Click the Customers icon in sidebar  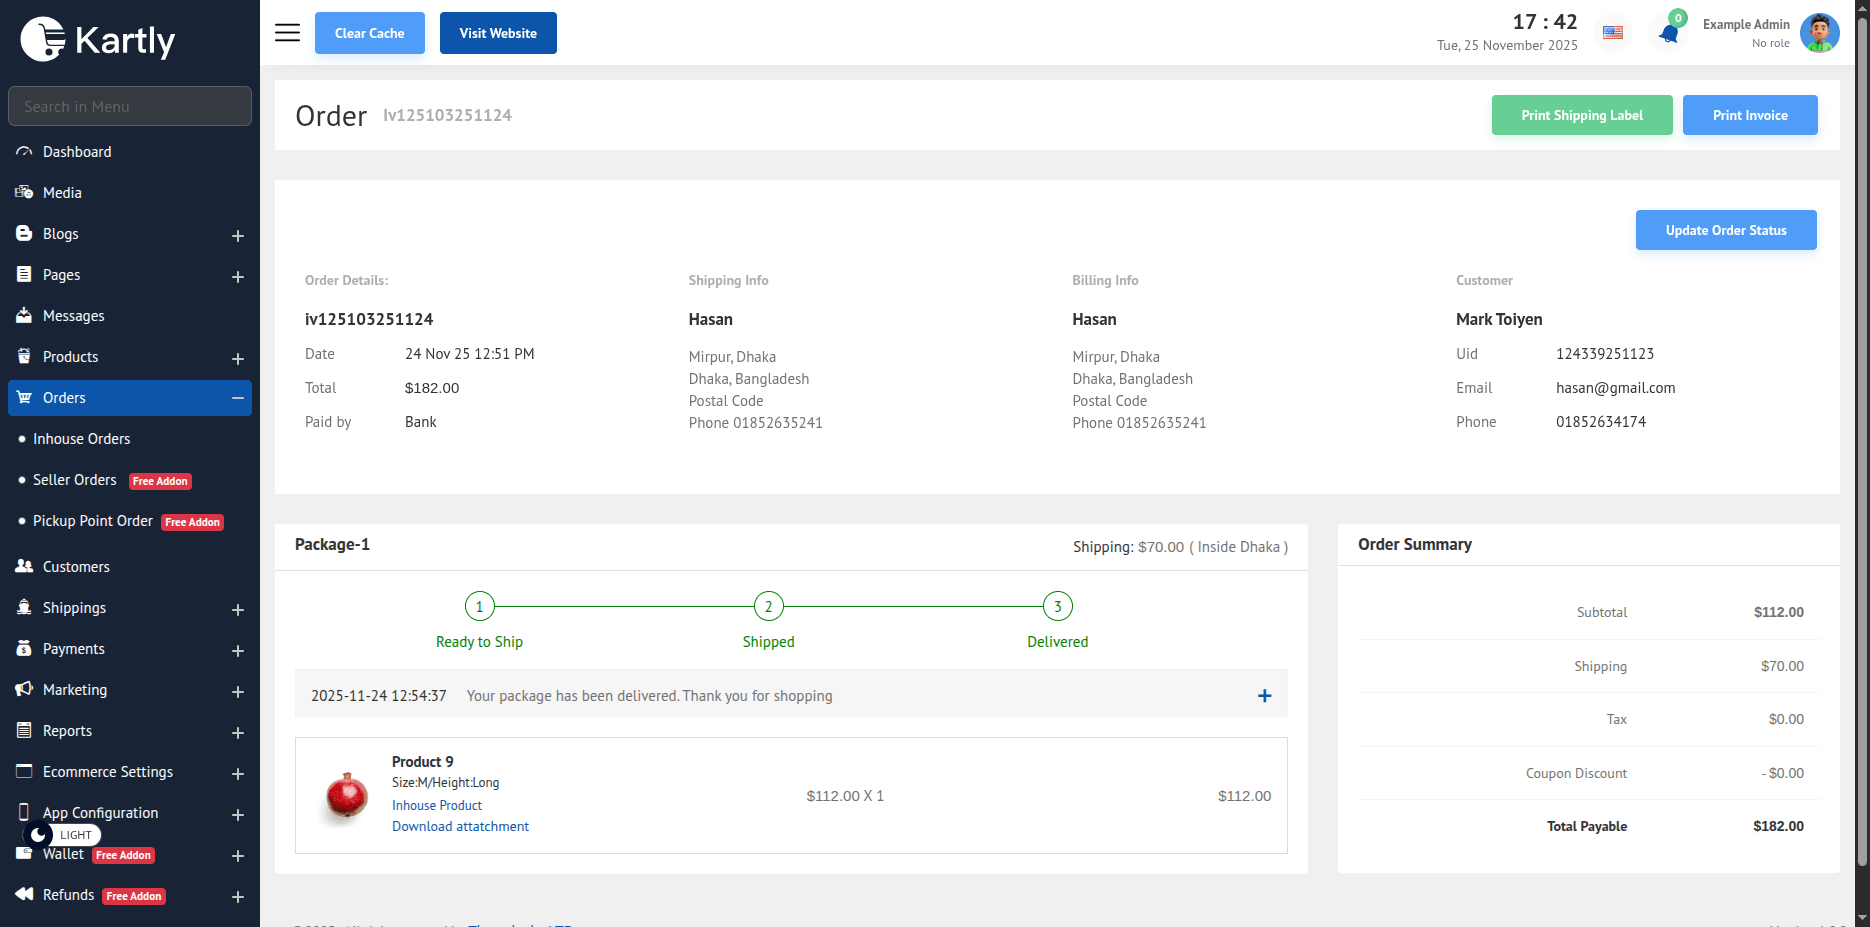(24, 567)
